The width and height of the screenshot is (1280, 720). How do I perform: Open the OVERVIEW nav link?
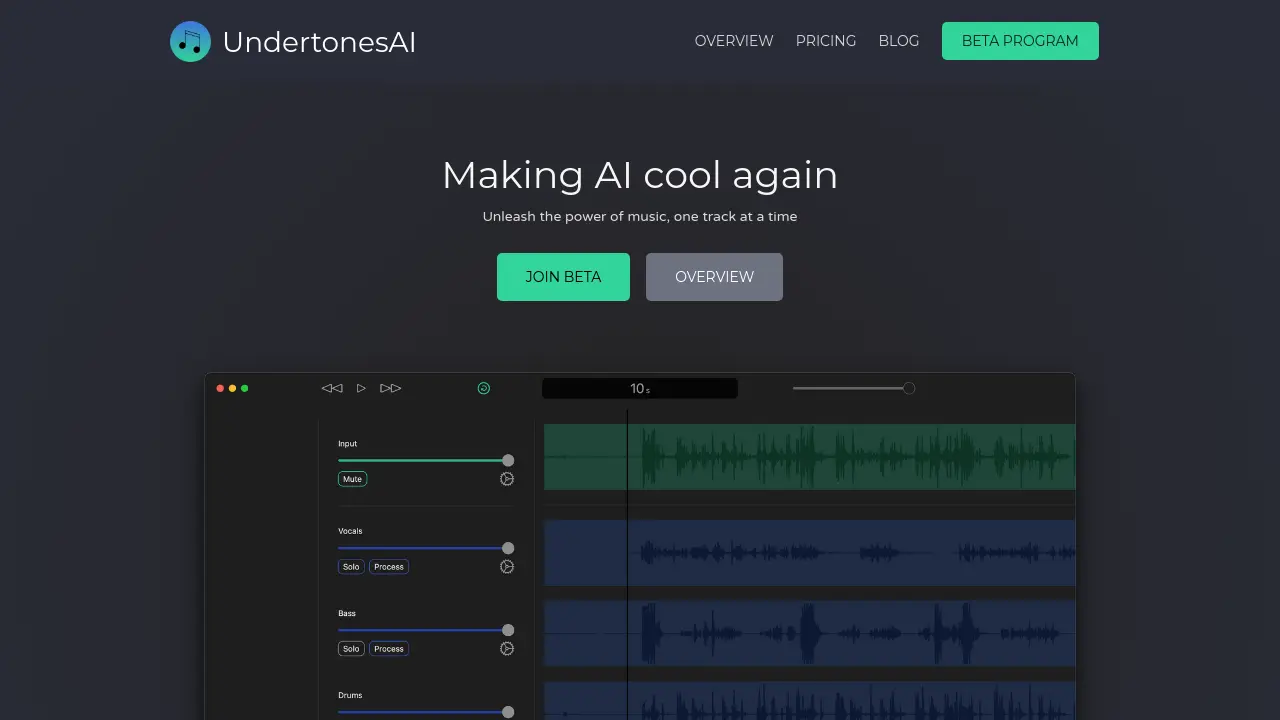click(734, 41)
